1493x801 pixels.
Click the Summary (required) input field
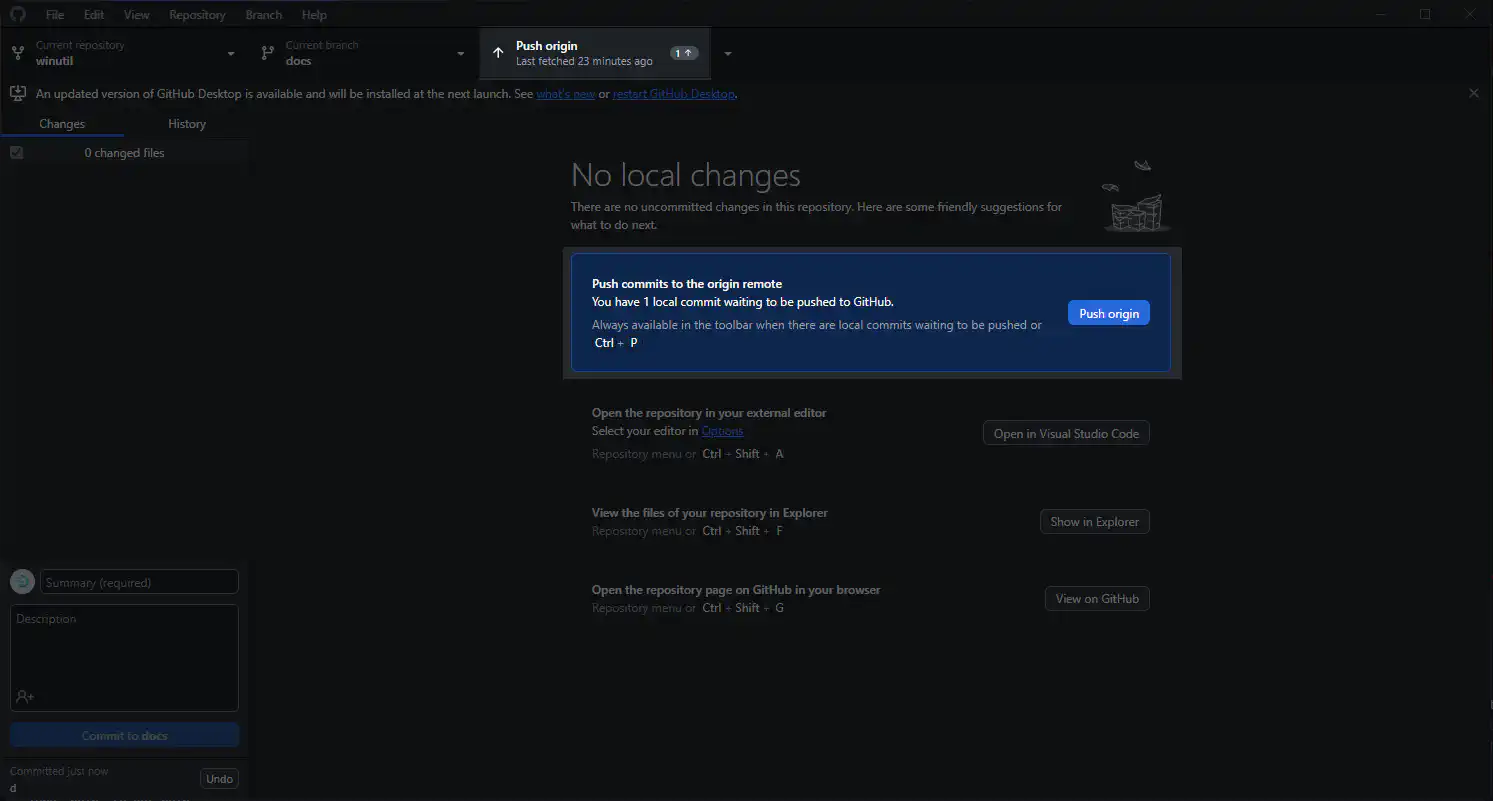coord(139,582)
